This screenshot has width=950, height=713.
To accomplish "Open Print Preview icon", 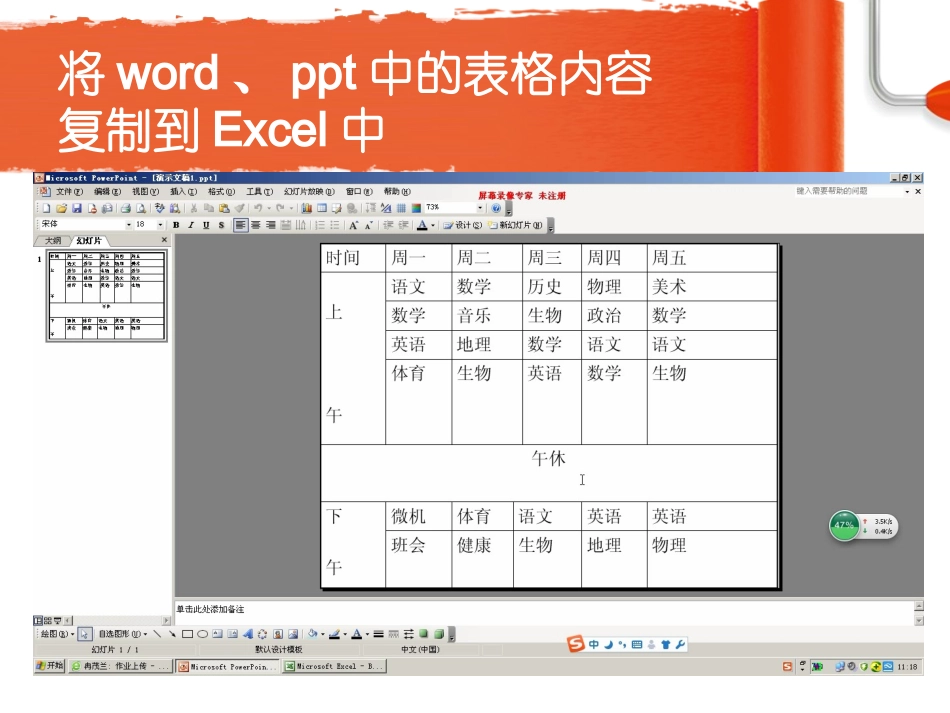I will (x=141, y=208).
